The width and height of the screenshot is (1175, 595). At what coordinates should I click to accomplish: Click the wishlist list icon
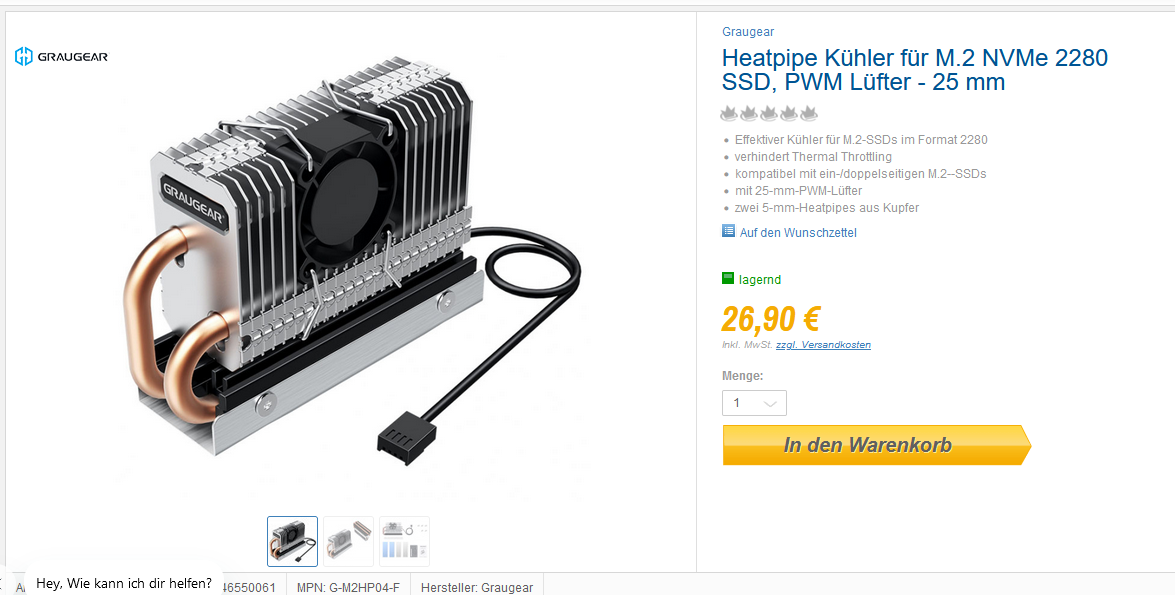pos(728,231)
